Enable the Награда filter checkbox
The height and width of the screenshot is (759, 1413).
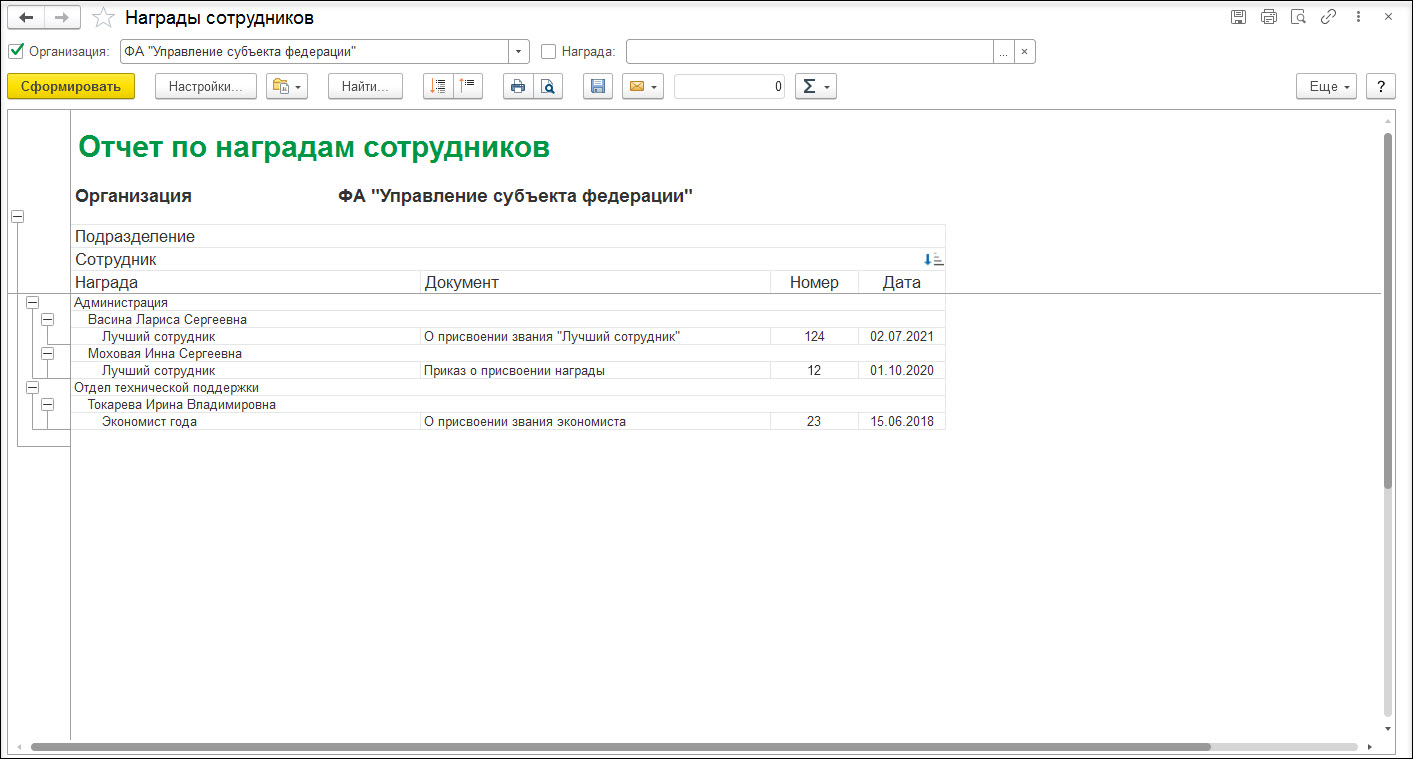(x=548, y=51)
